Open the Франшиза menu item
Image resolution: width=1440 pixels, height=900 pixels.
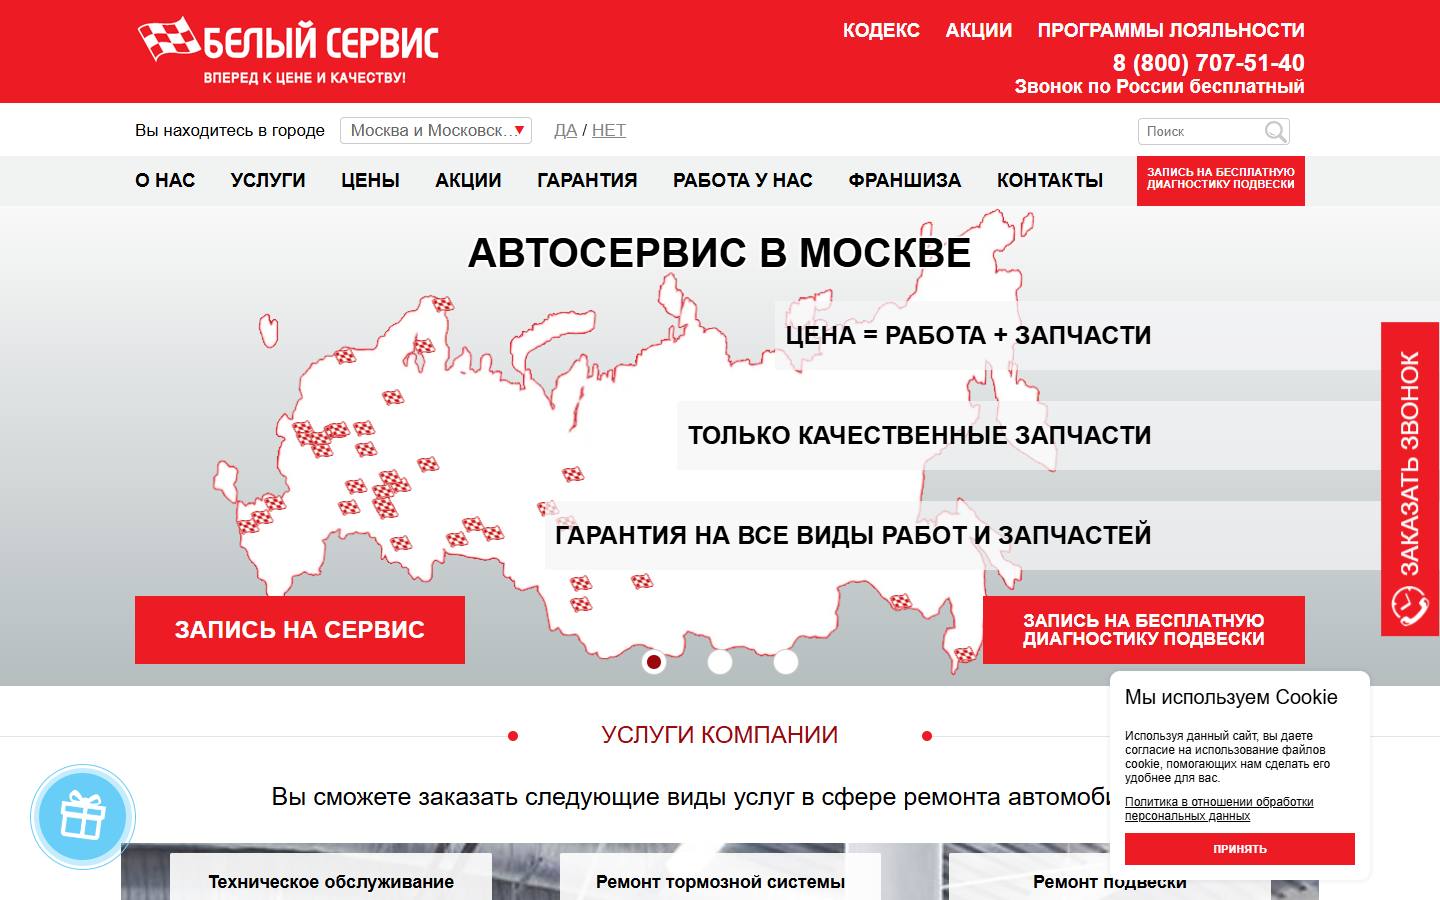[905, 181]
